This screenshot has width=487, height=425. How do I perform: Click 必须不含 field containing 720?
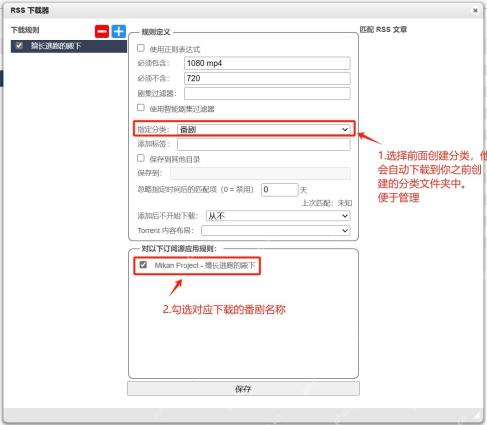[267, 78]
